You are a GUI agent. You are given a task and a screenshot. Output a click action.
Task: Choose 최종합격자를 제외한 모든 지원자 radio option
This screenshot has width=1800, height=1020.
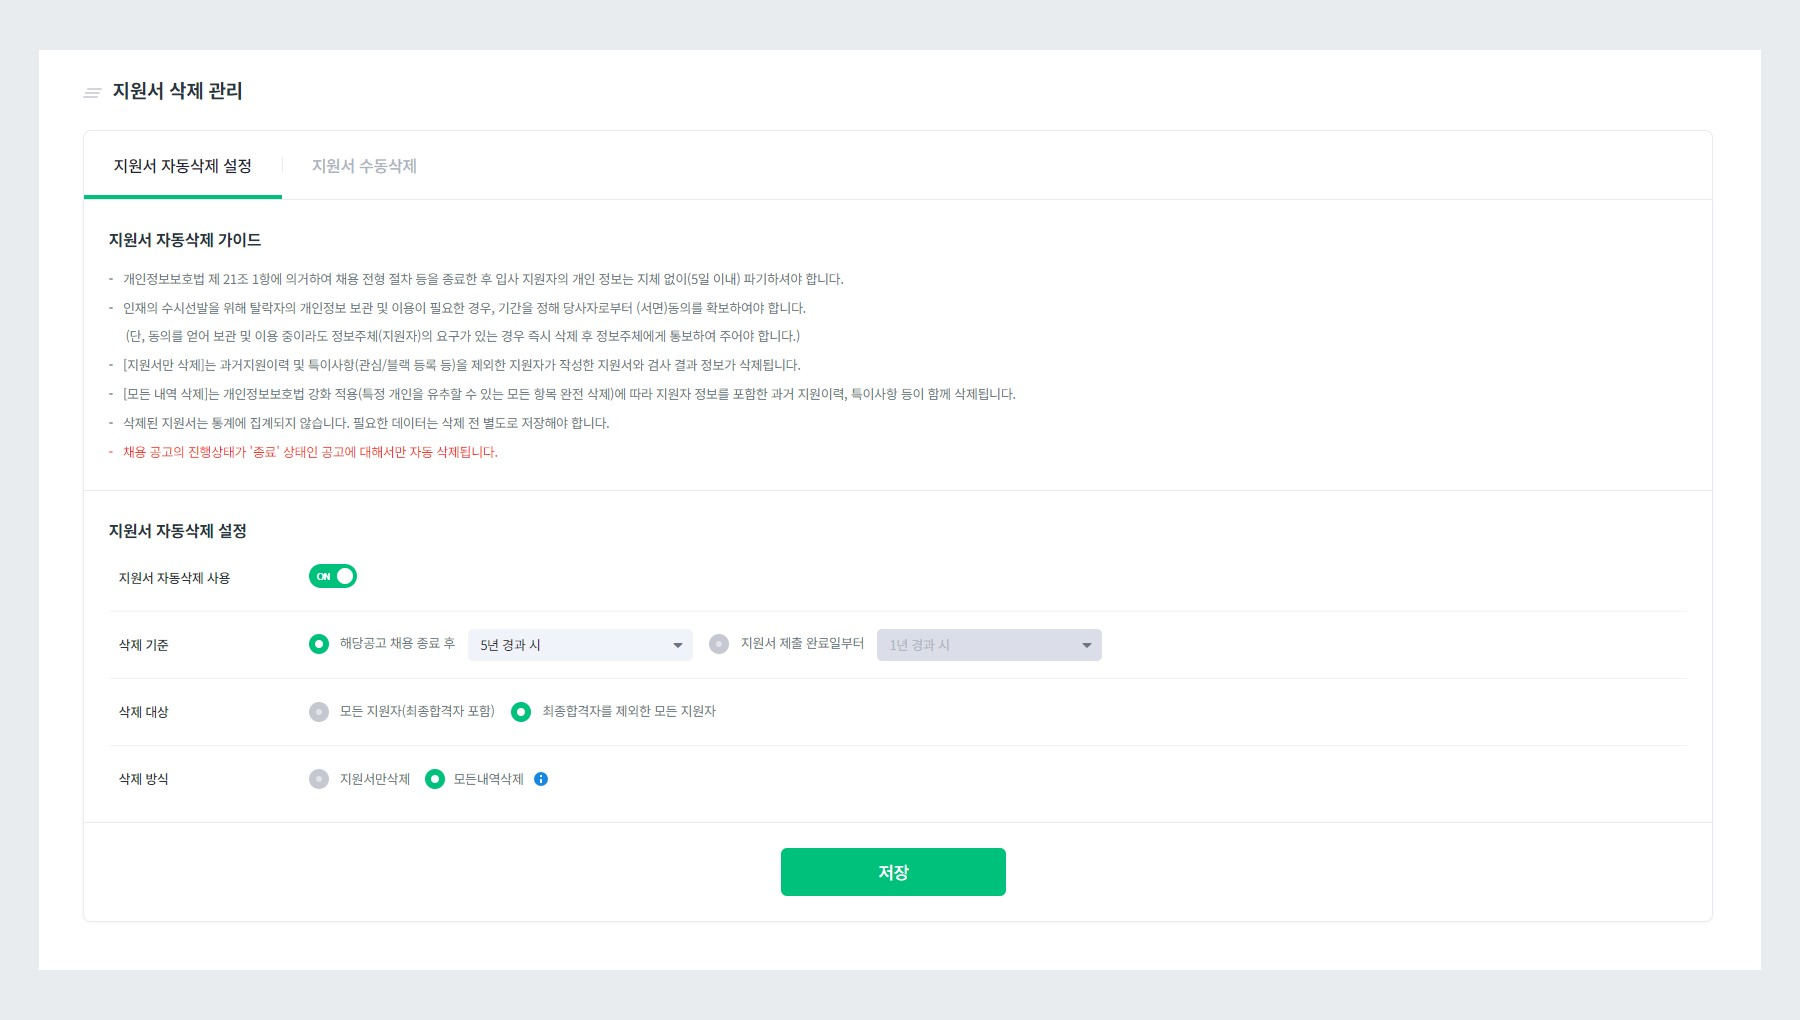coord(521,712)
